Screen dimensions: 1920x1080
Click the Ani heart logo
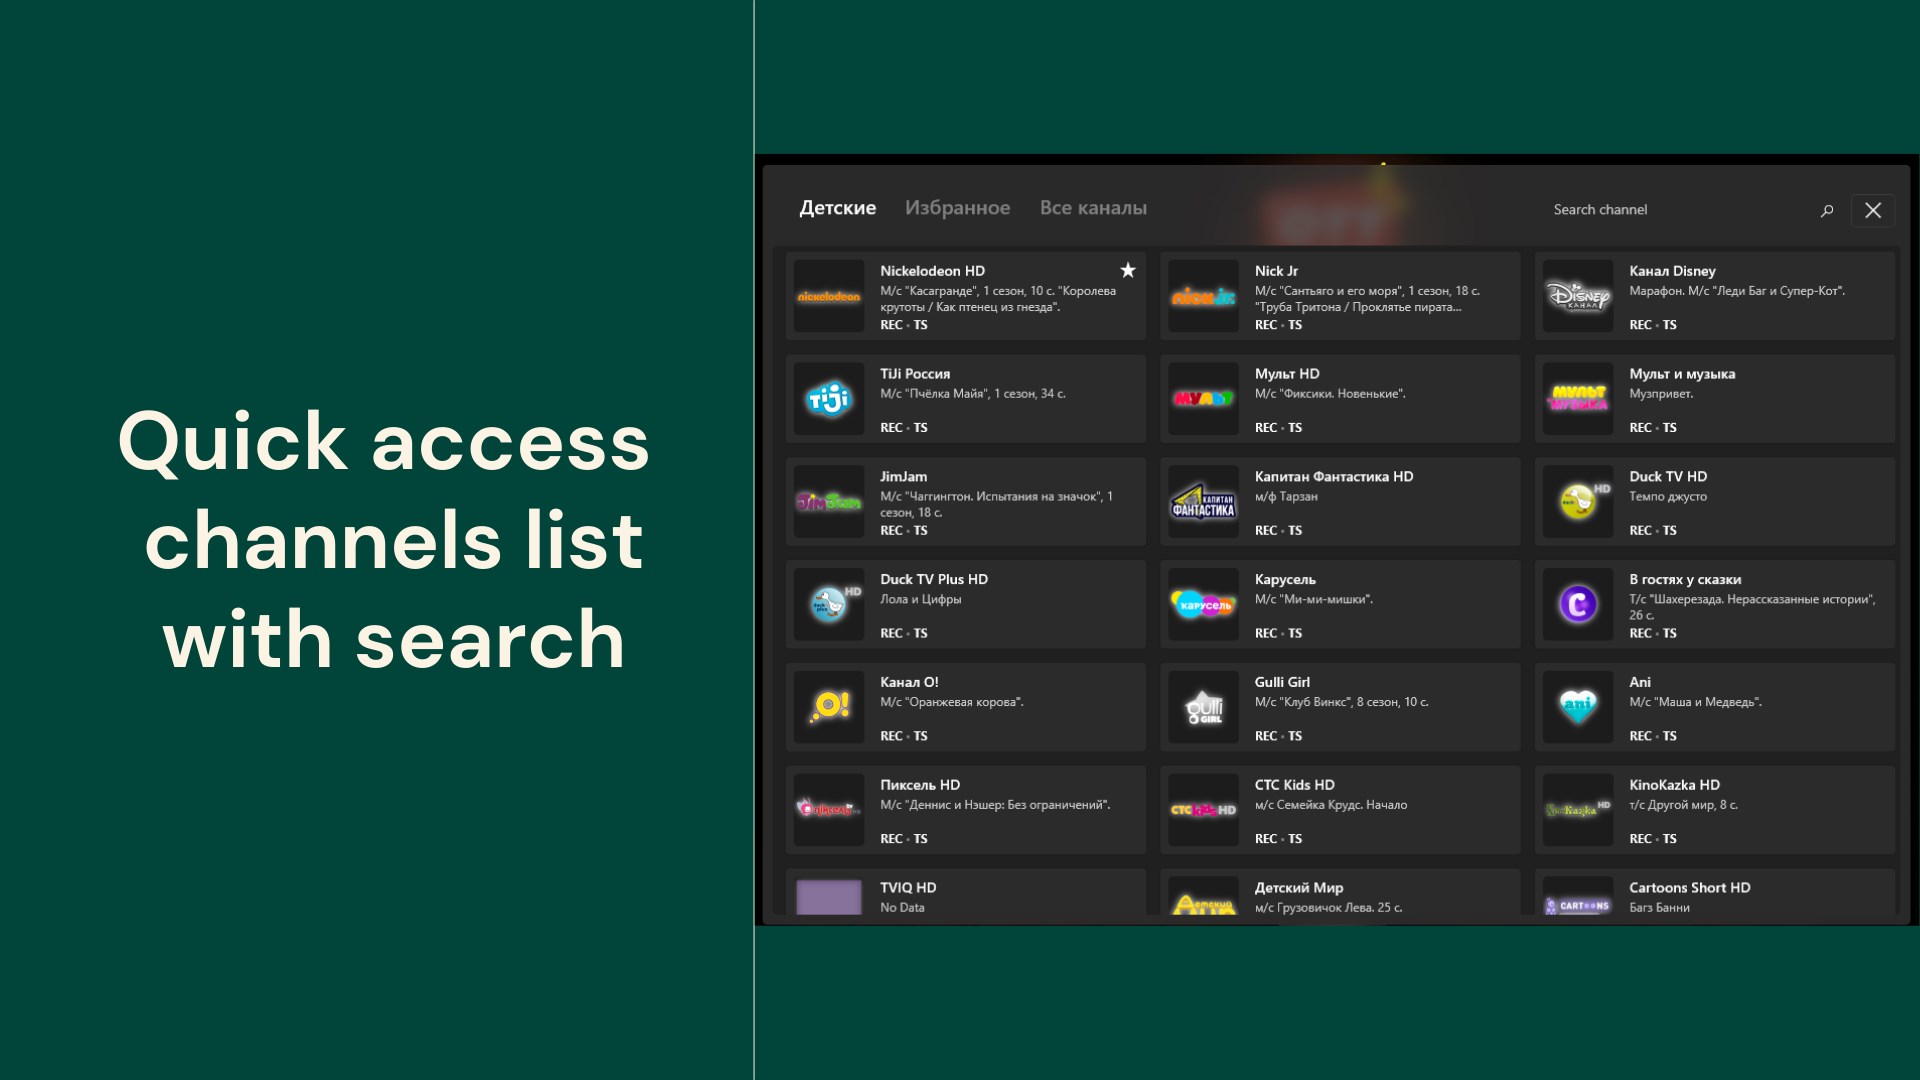(1577, 708)
